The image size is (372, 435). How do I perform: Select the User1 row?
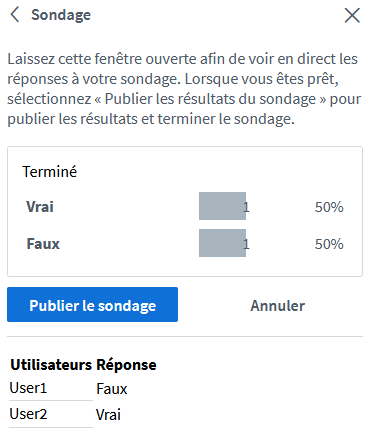click(68, 388)
